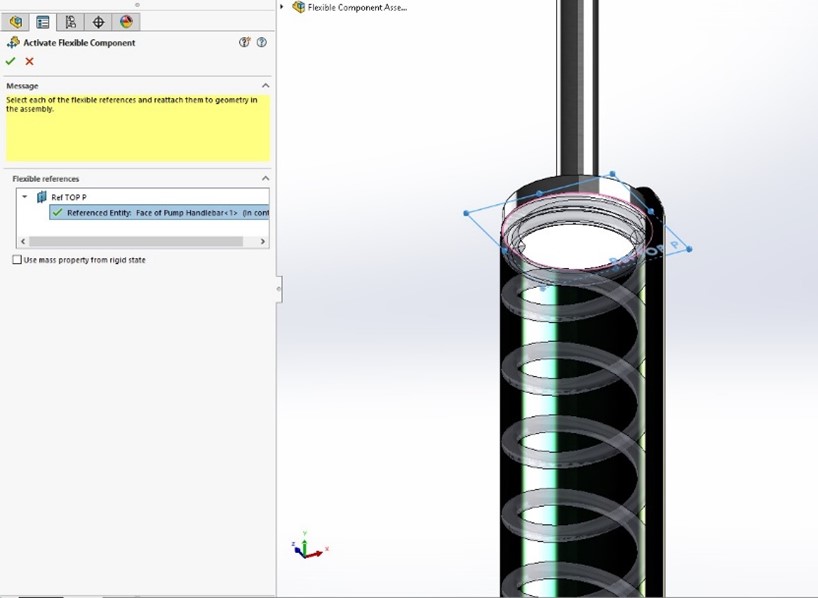Open the What's New help icon
This screenshot has width=818, height=598.
(x=244, y=42)
